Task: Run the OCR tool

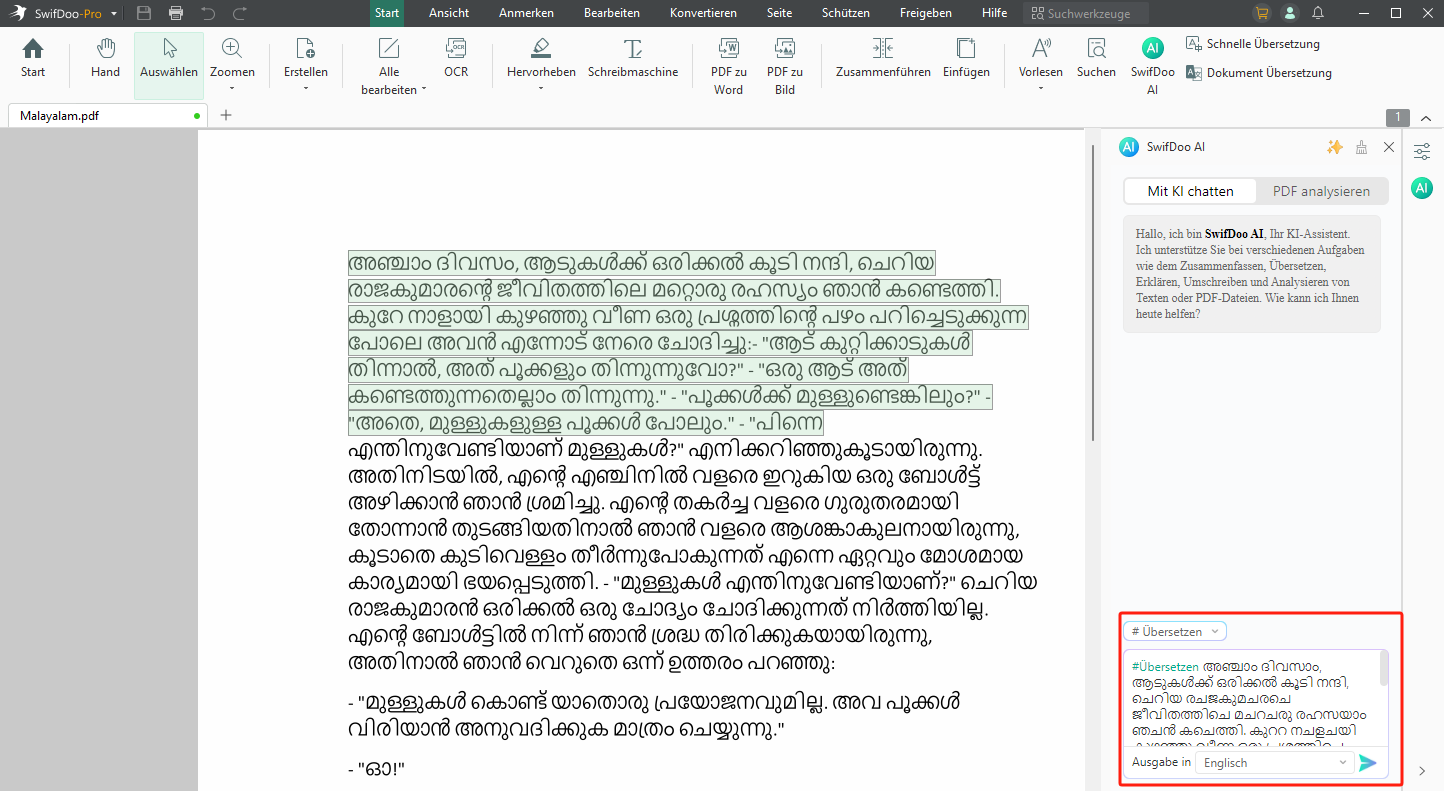Action: coord(456,59)
